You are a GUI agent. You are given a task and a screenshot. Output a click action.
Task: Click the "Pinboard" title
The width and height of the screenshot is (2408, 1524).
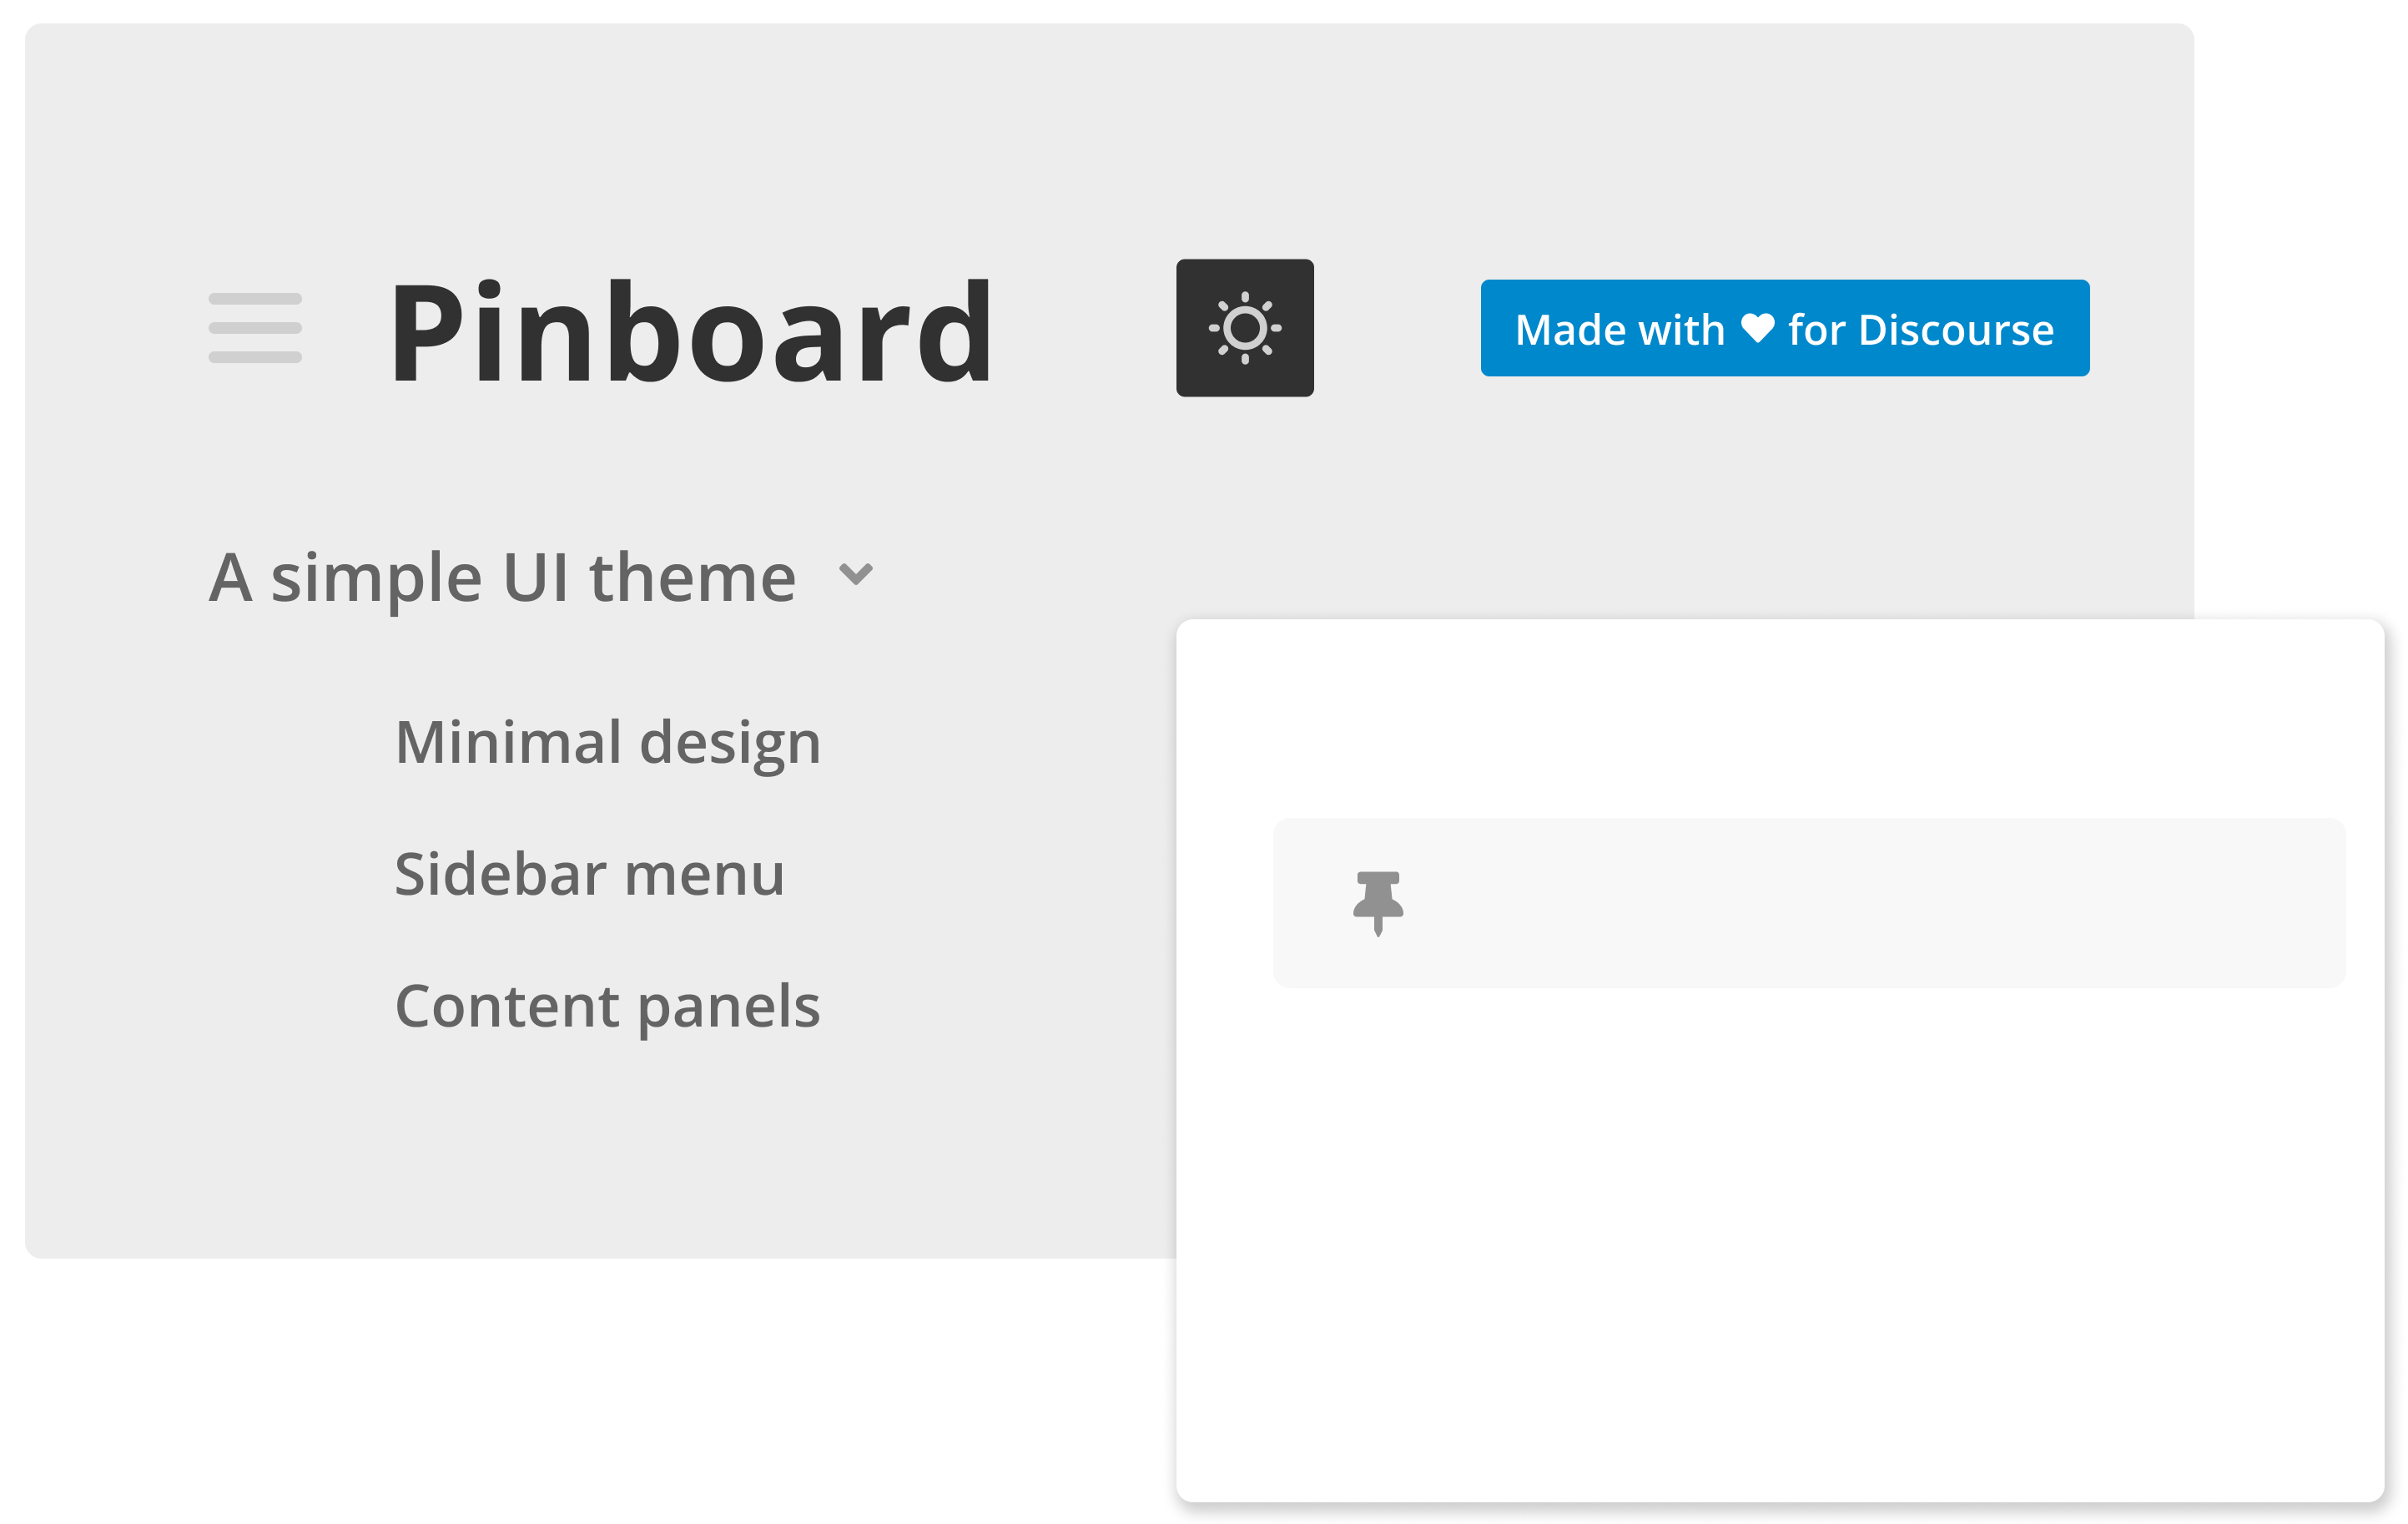[690, 332]
